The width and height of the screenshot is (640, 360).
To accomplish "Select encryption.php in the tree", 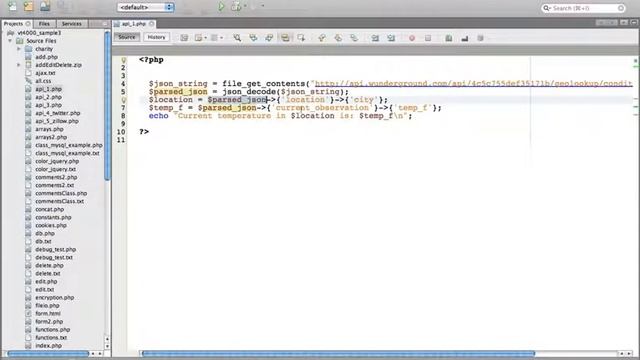I will pos(54,298).
